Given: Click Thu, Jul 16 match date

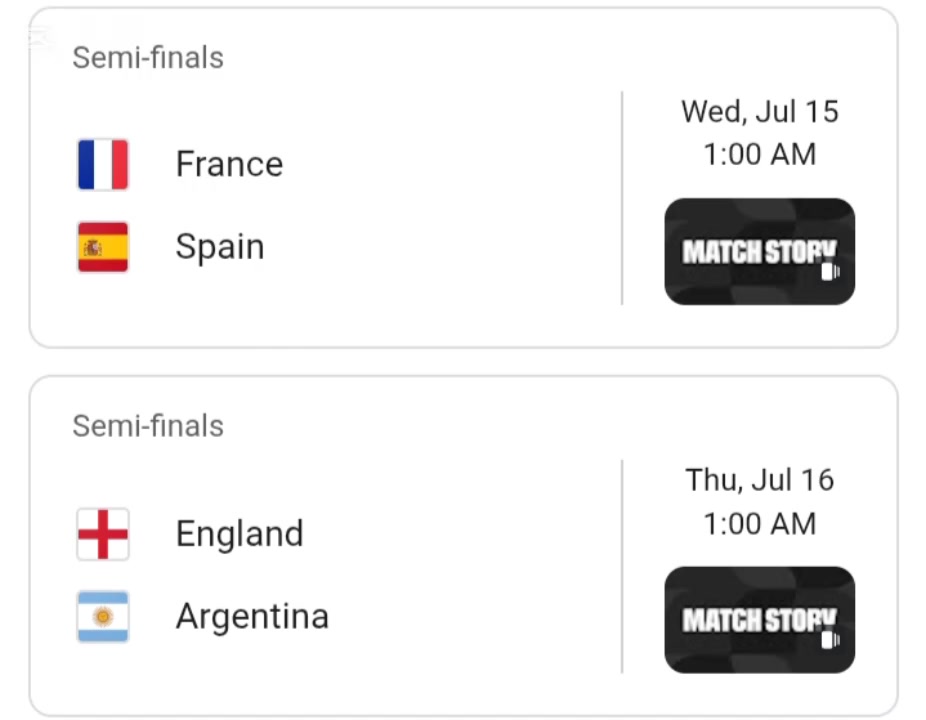Looking at the screenshot, I should 759,480.
